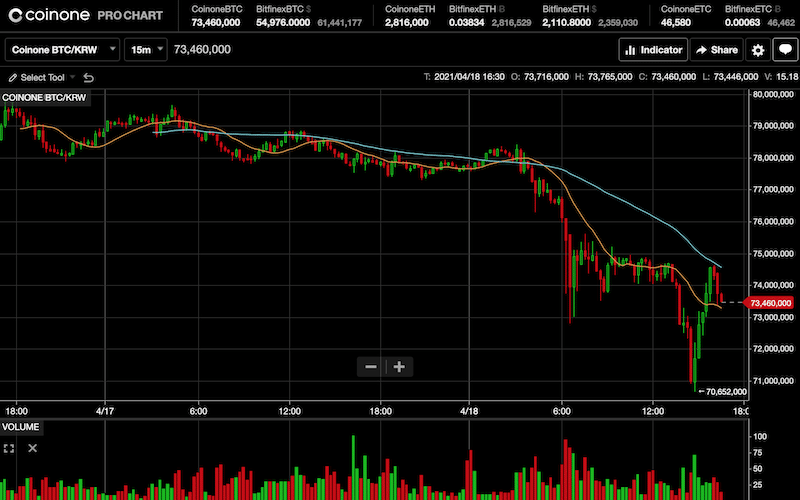Click the 75,000,000 price axis label
The image size is (800, 500).
tap(773, 254)
